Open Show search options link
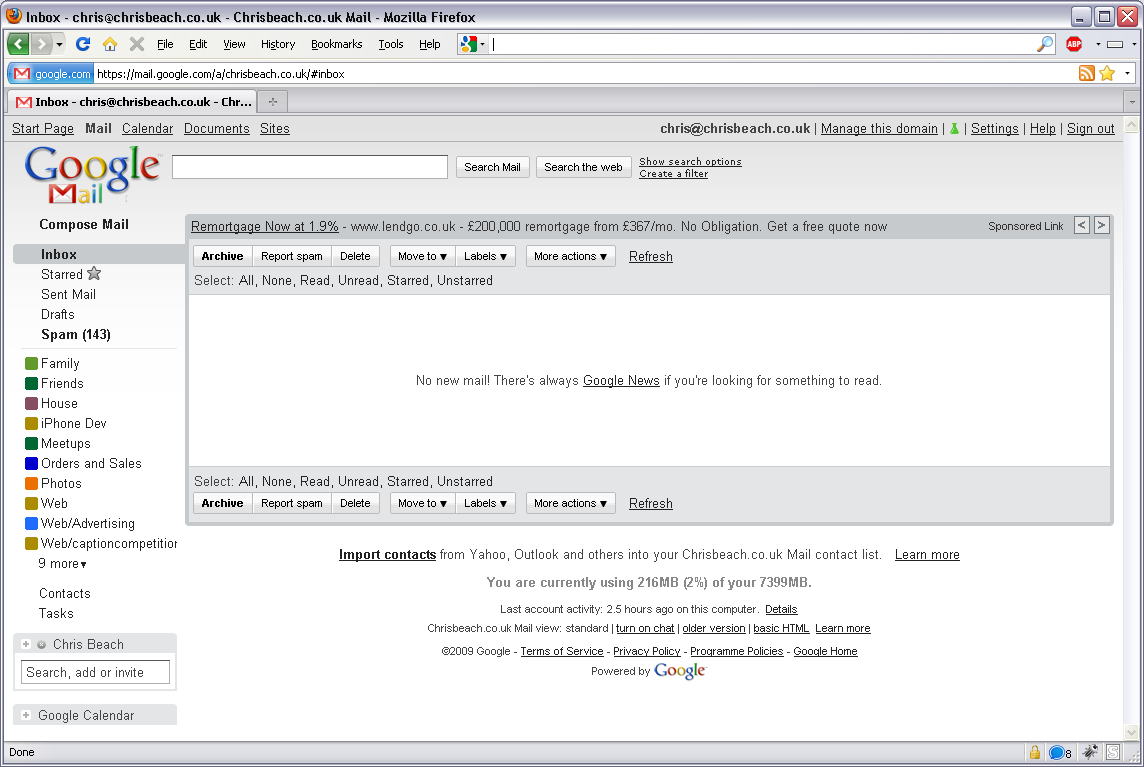This screenshot has height=767, width=1144. [690, 161]
